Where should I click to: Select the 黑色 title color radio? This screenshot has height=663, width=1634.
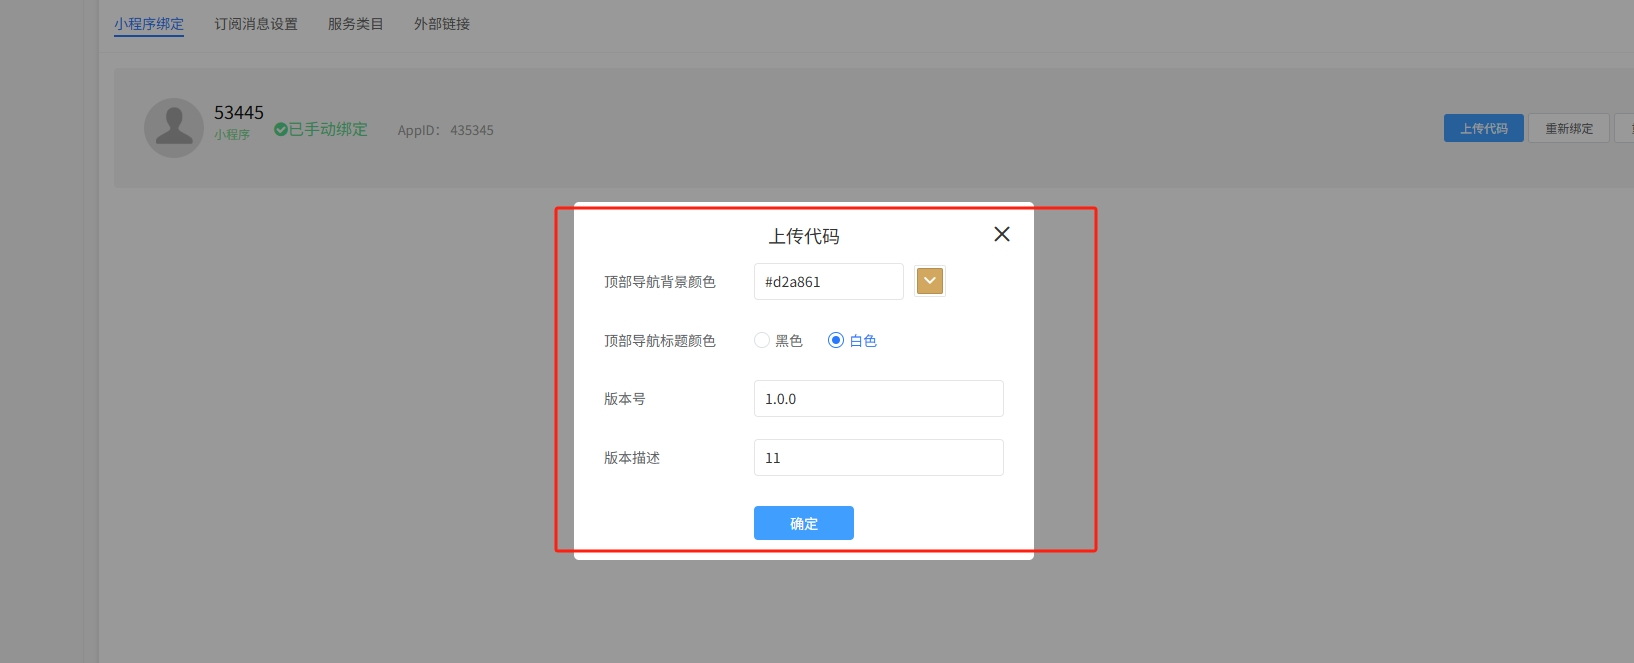pos(762,340)
